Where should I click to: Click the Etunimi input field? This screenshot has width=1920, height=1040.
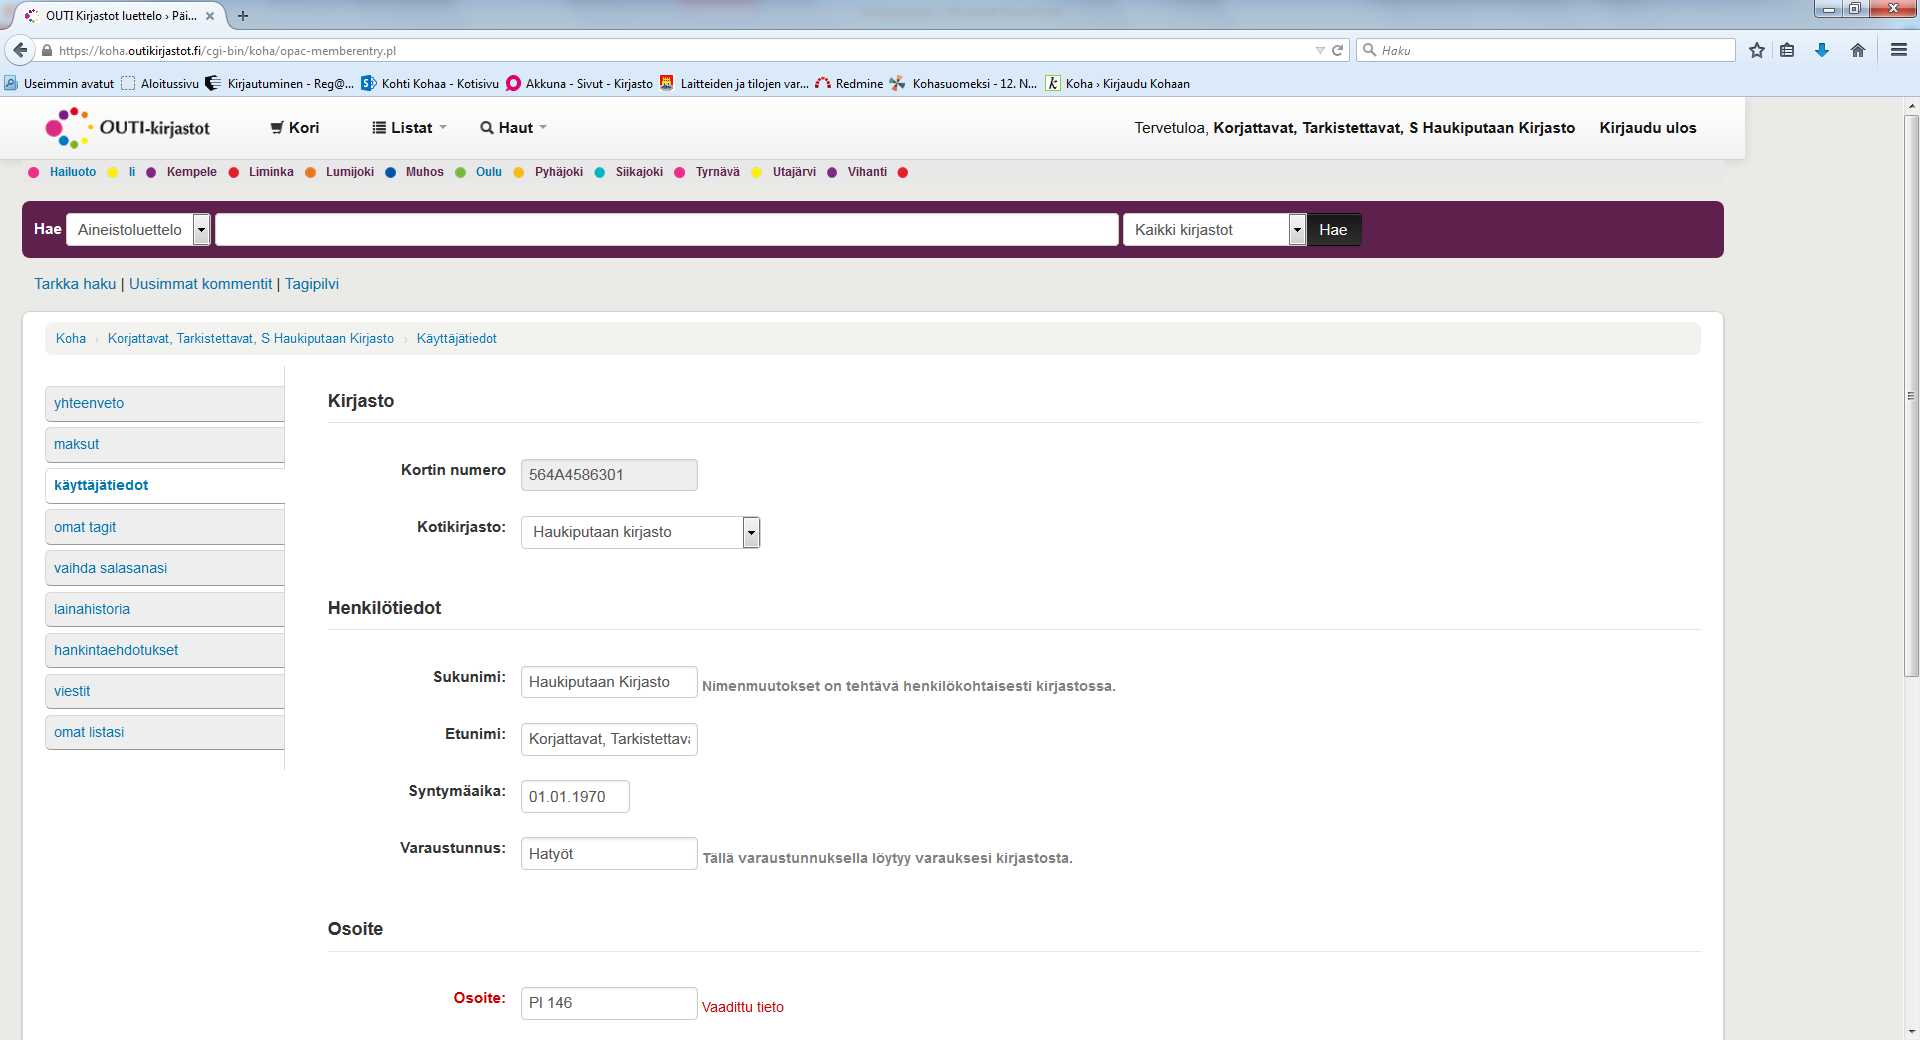coord(609,739)
